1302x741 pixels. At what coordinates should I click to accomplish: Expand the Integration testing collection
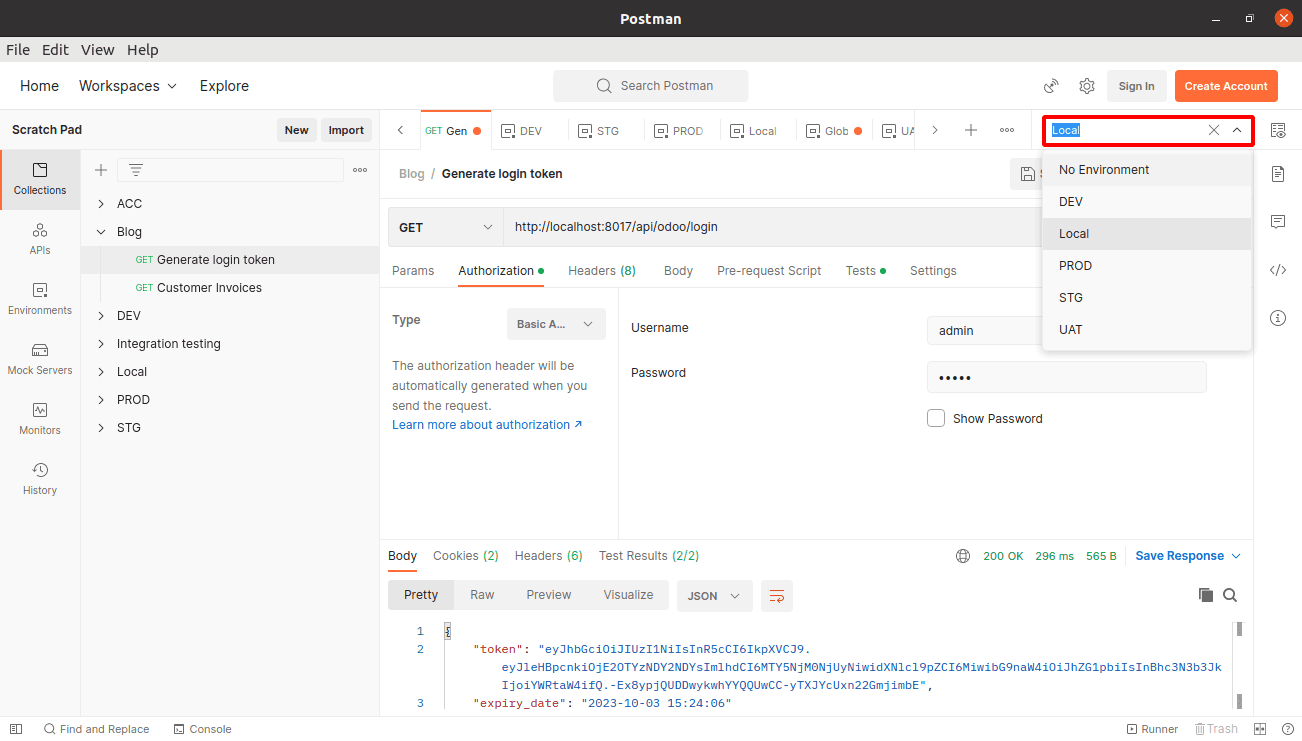tap(101, 343)
